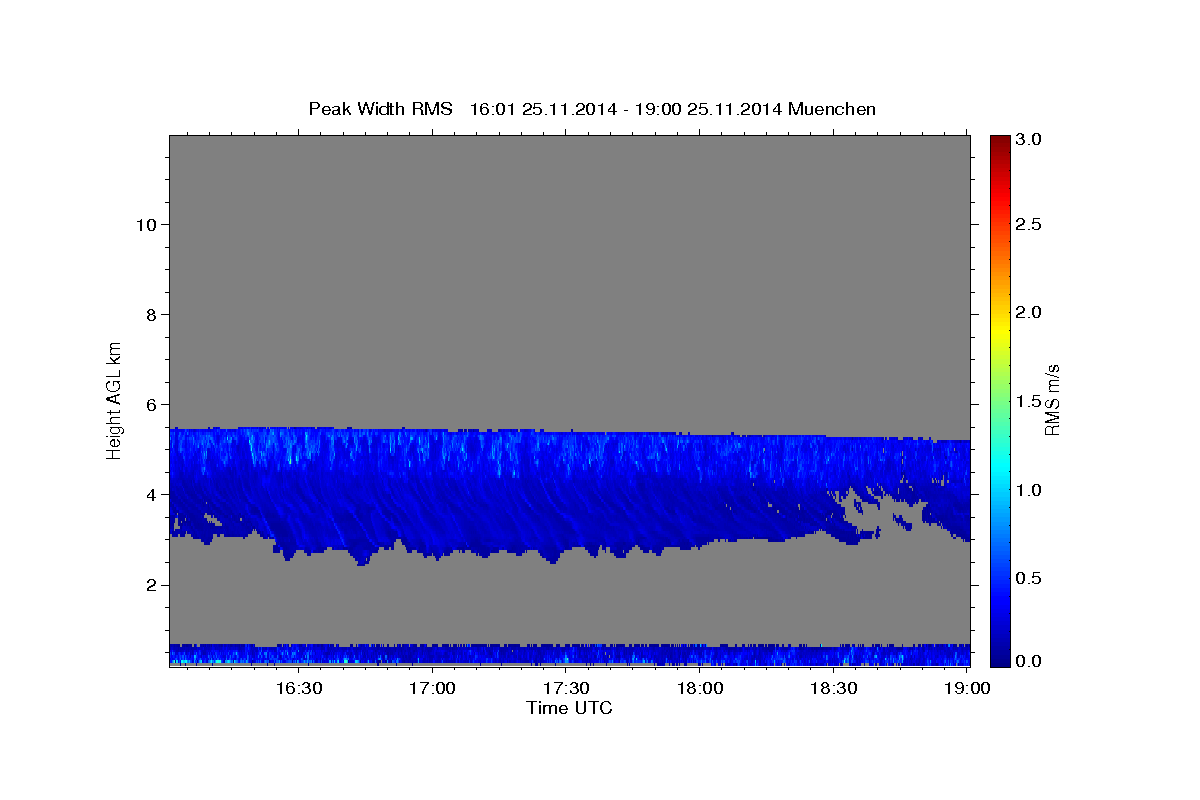
Task: Click the height tick label 4
Action: tap(149, 494)
